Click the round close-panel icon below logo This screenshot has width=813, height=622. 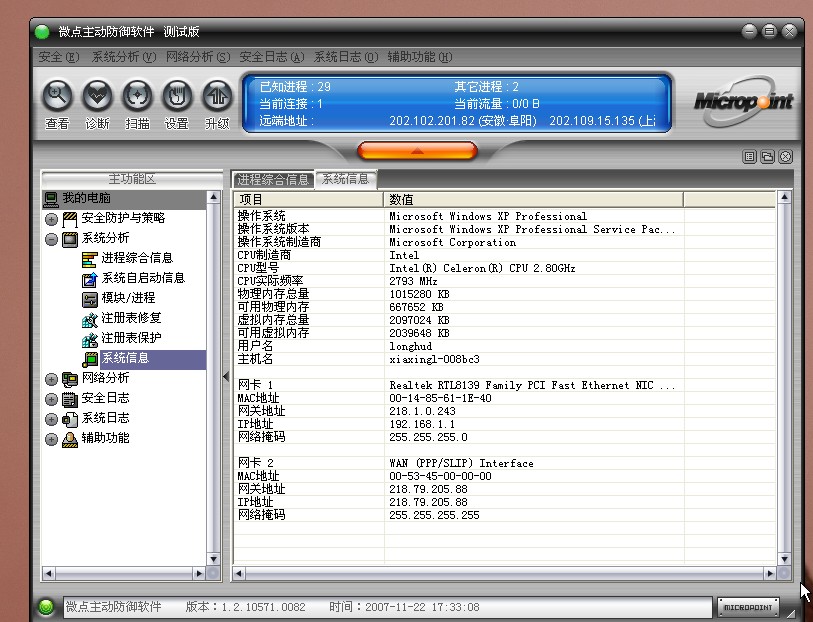[786, 157]
